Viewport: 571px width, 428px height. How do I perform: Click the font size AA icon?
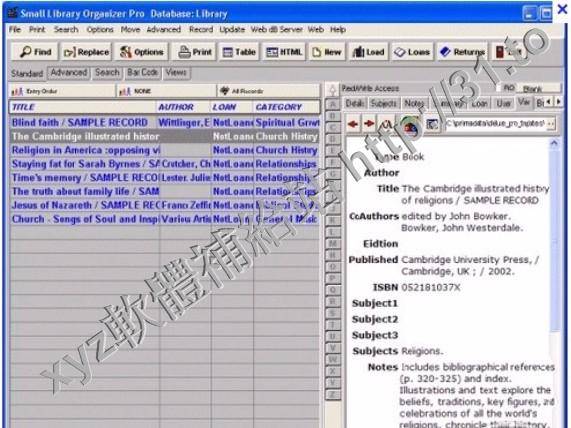pyautogui.click(x=386, y=125)
